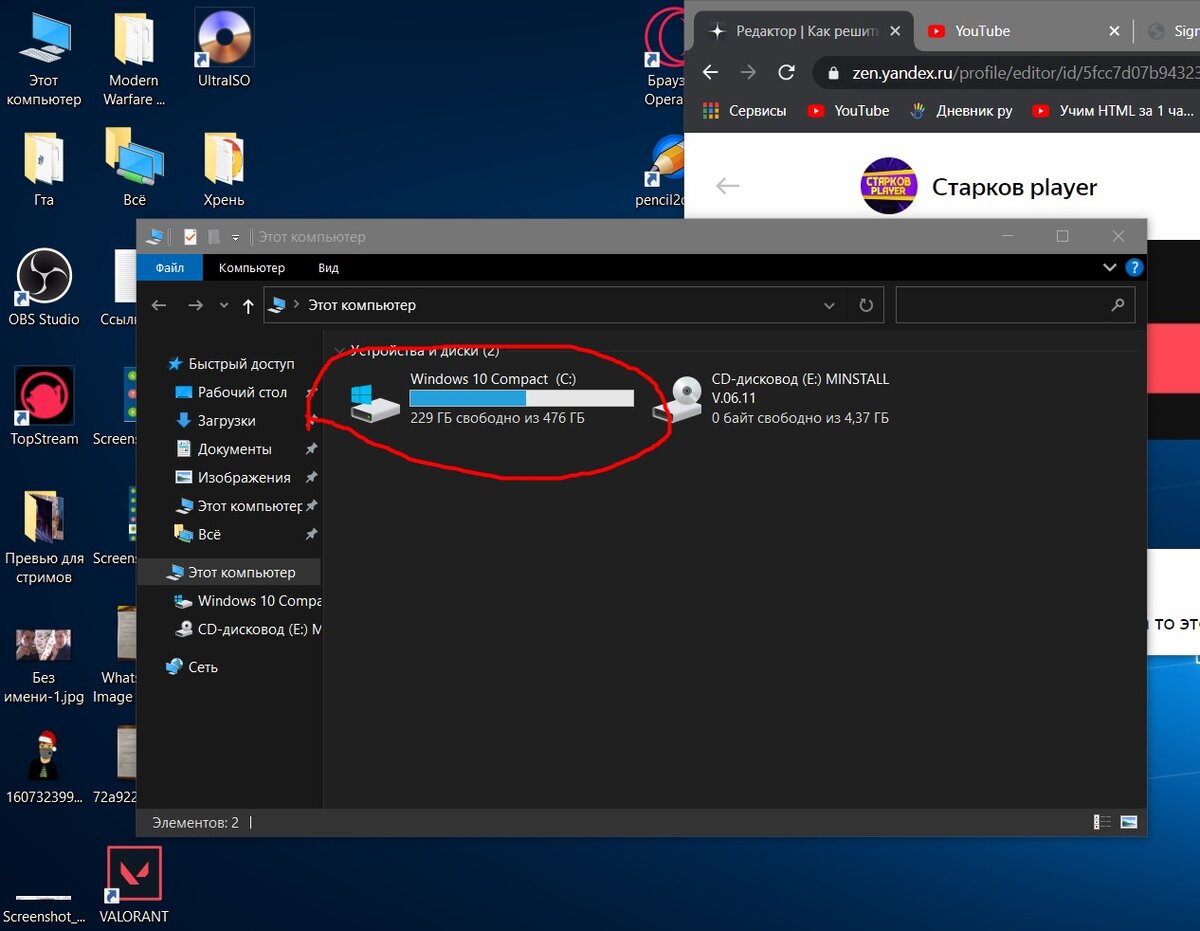Go up one folder level in Explorer
The image size is (1200, 931).
[x=248, y=305]
